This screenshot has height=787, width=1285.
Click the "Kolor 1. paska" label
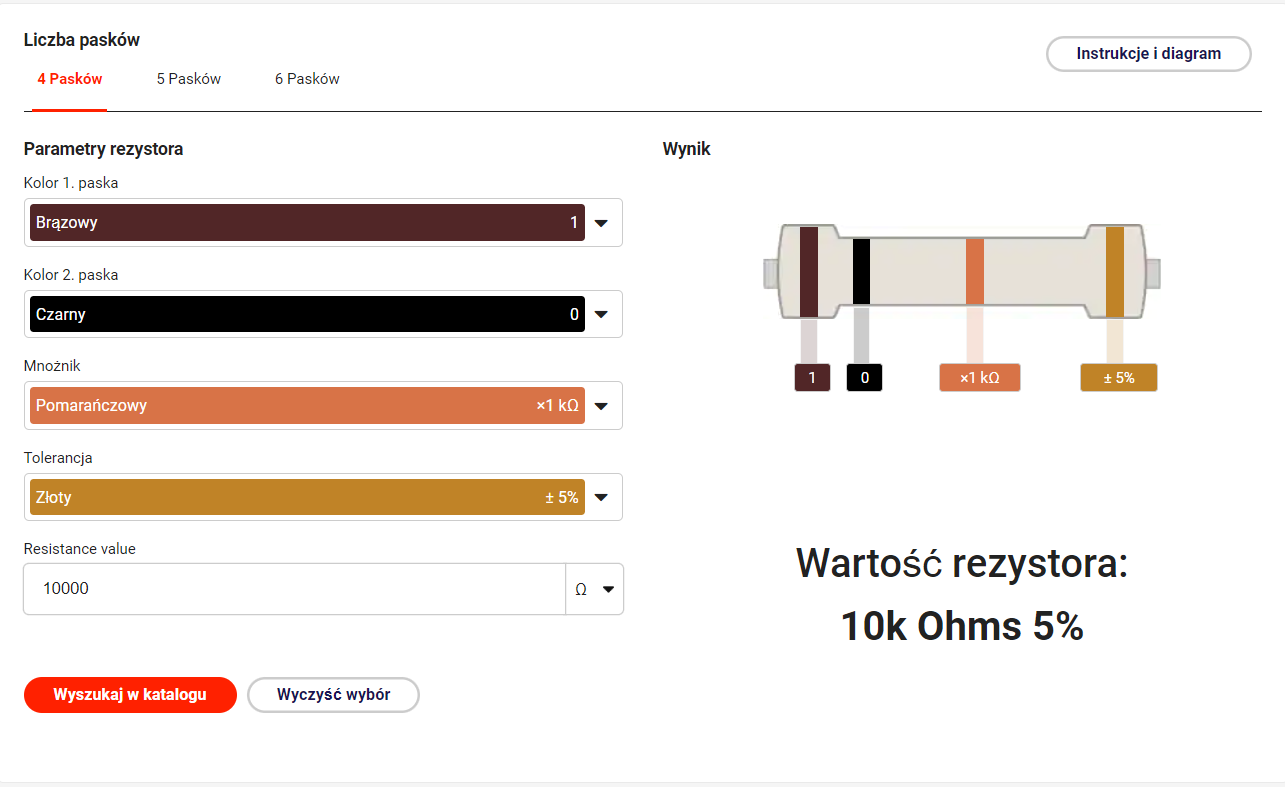point(71,183)
